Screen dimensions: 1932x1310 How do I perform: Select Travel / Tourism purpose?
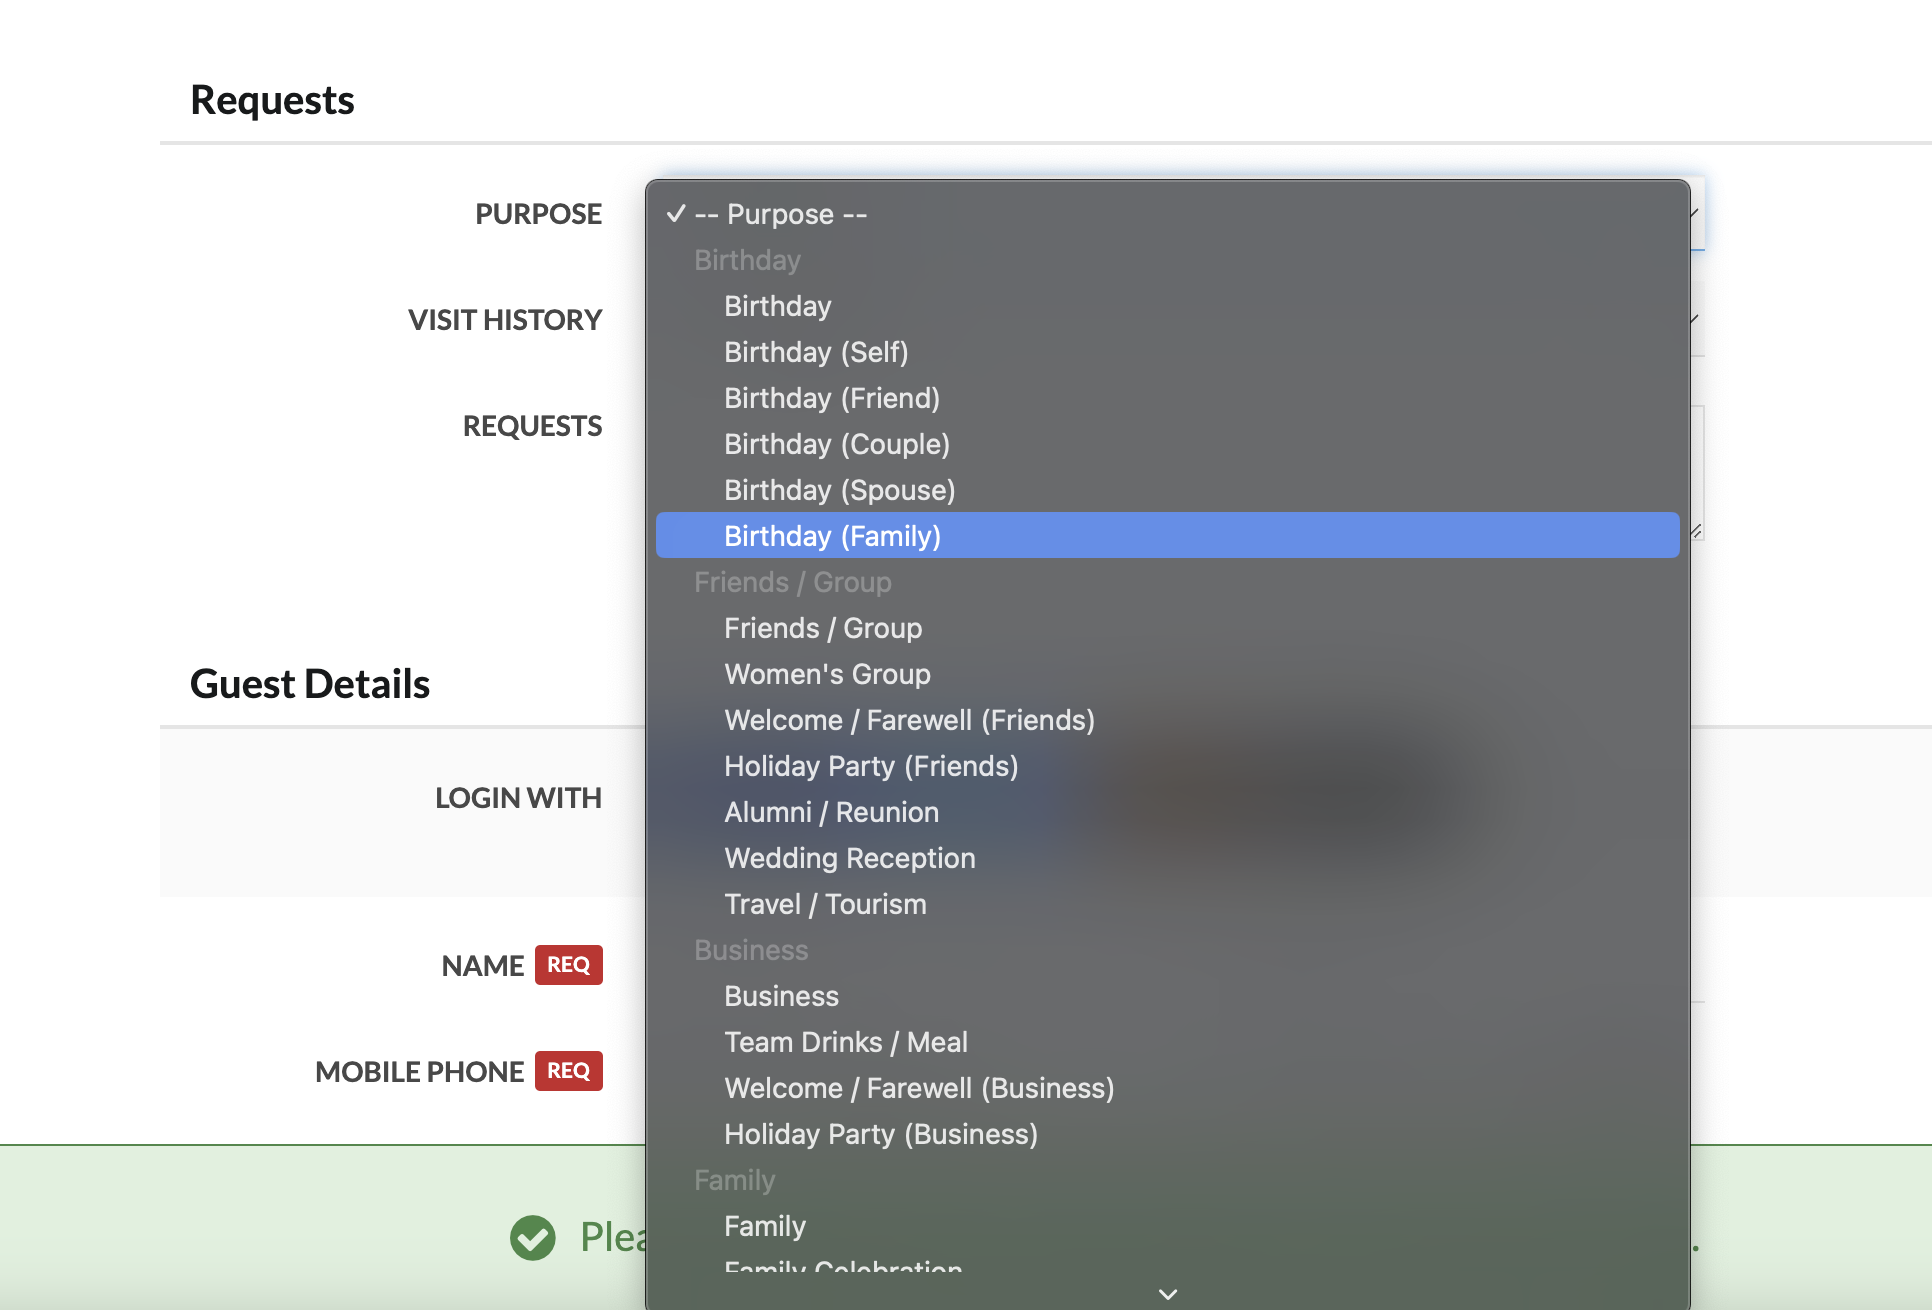point(825,904)
